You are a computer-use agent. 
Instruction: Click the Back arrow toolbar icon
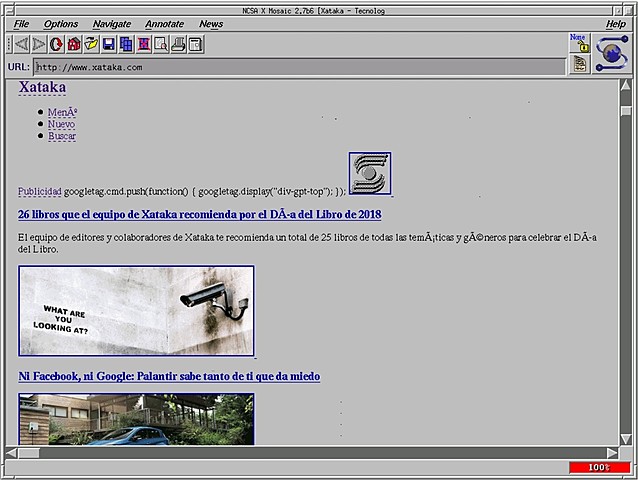pos(22,44)
